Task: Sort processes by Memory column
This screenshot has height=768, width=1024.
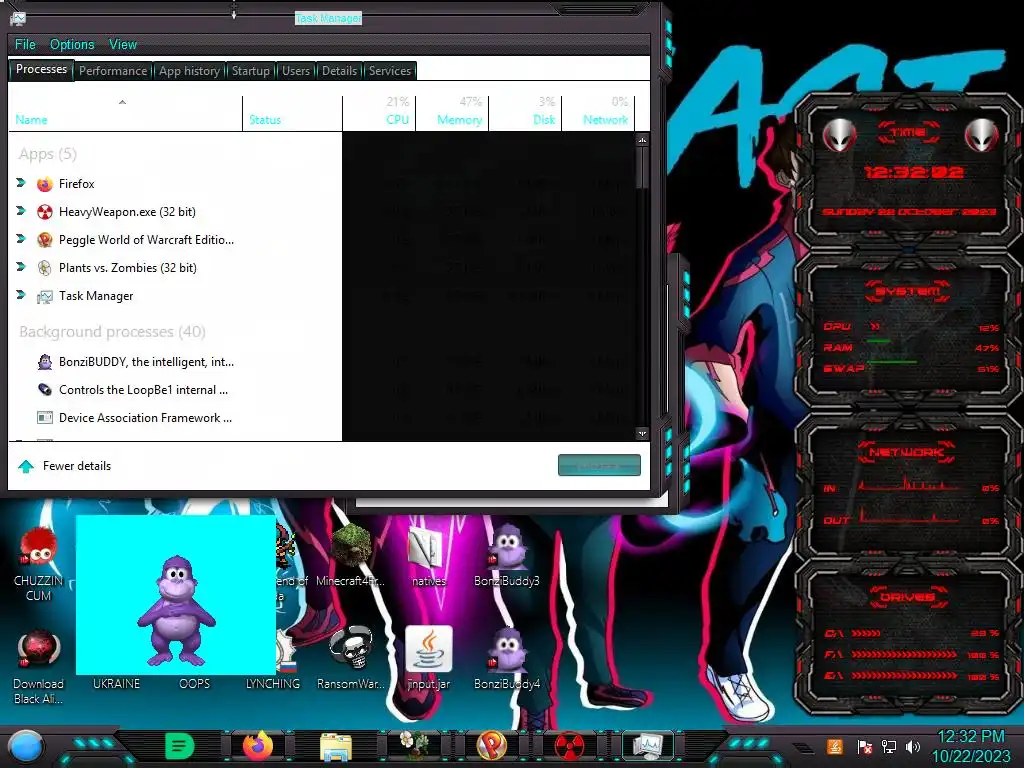Action: pos(453,114)
